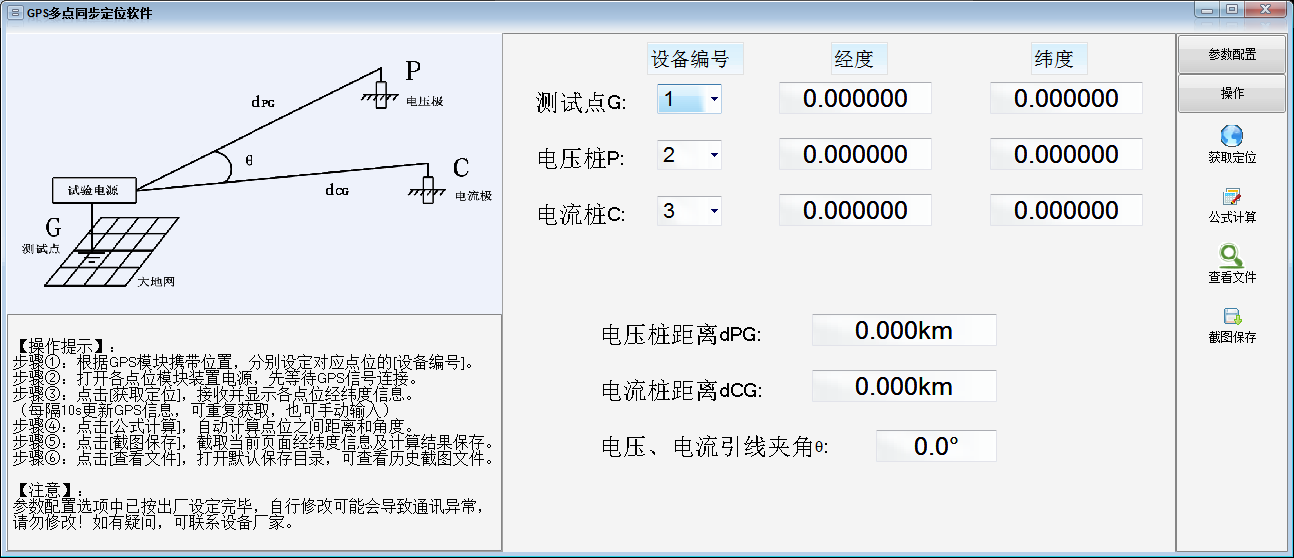Click the app icon in title bar

[14, 13]
